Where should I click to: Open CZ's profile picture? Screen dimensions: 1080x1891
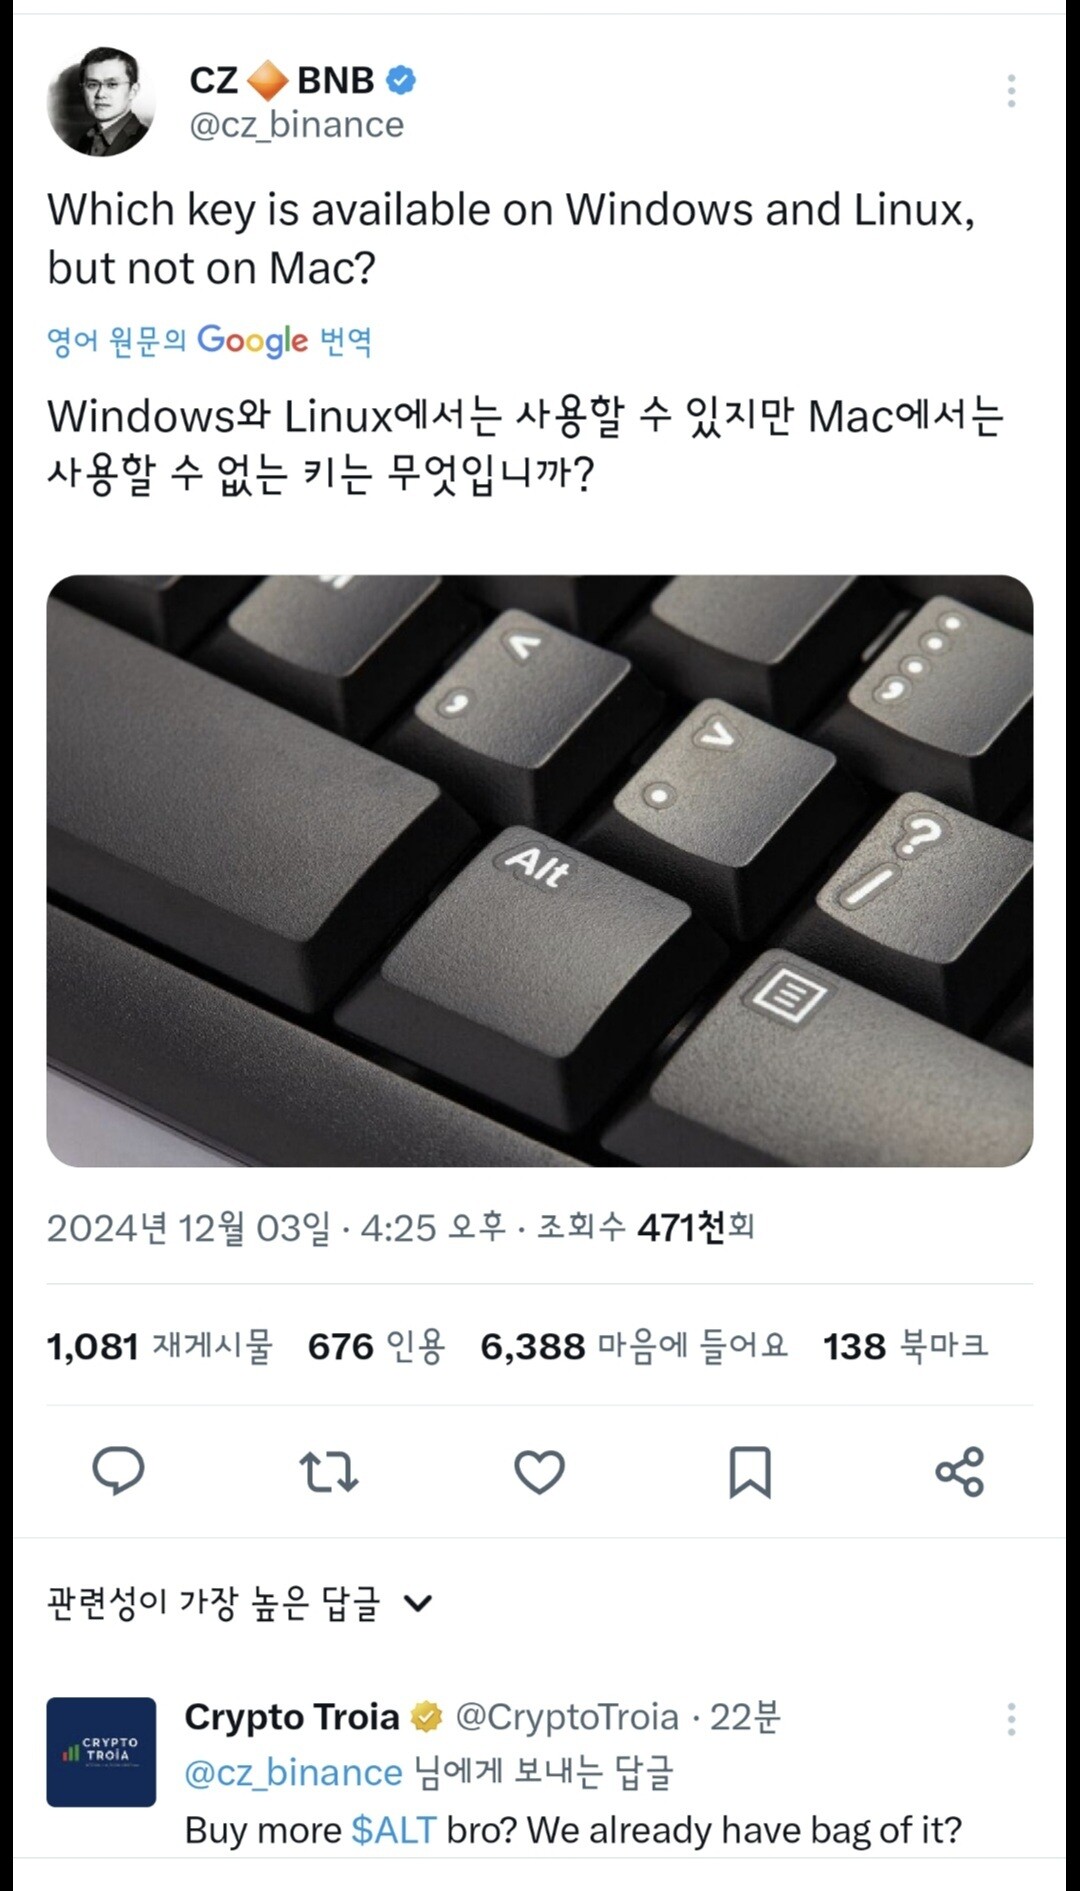point(101,101)
